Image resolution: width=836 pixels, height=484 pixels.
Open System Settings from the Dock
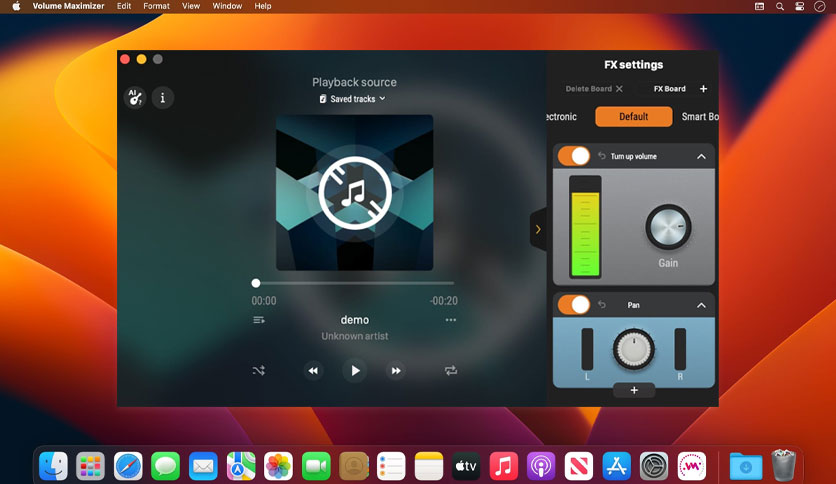654,466
